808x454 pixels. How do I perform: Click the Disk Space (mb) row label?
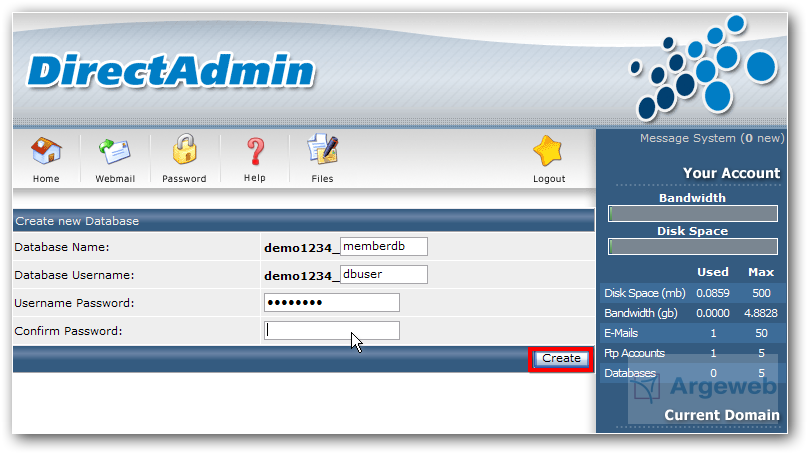(x=645, y=293)
